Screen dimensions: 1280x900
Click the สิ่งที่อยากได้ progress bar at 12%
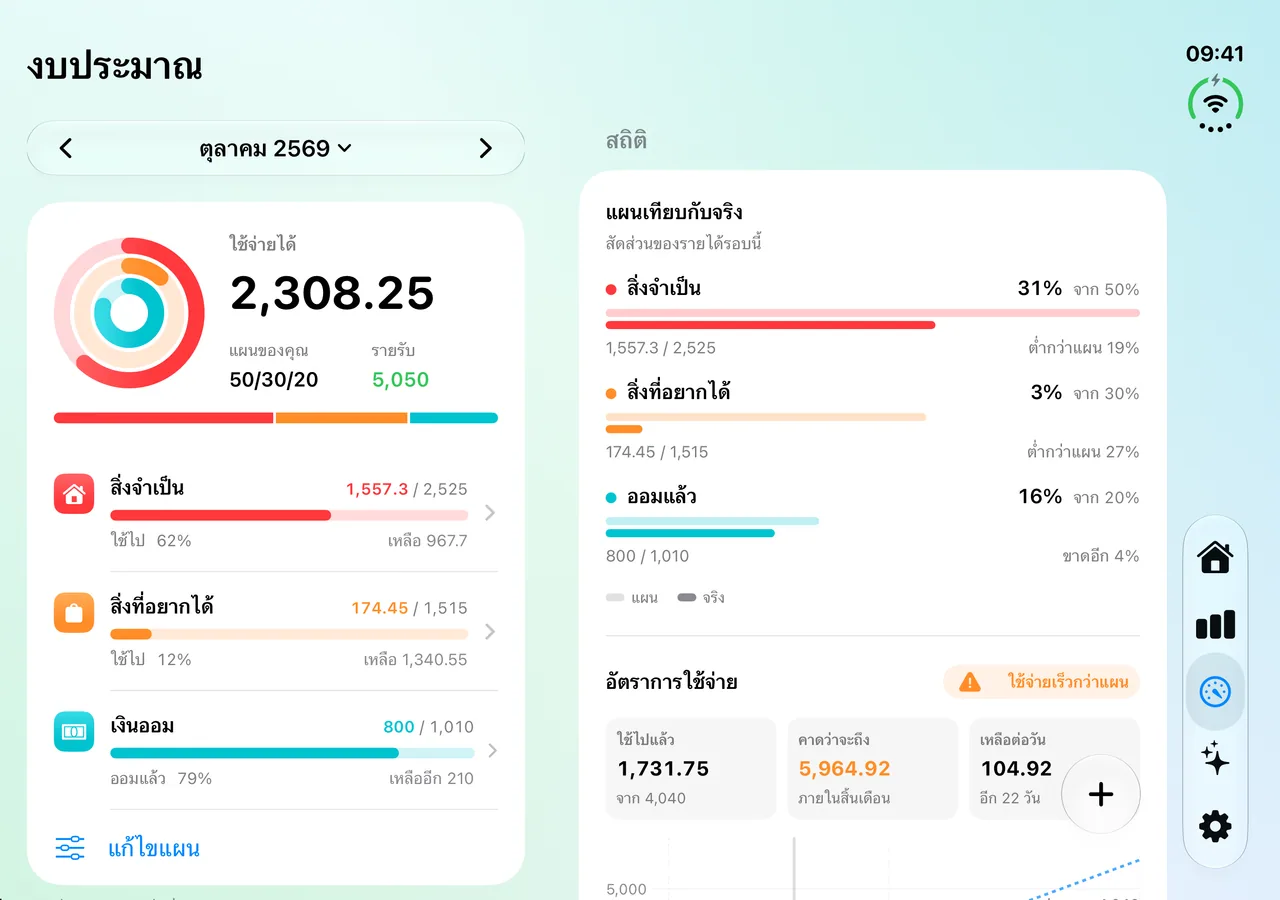point(289,634)
